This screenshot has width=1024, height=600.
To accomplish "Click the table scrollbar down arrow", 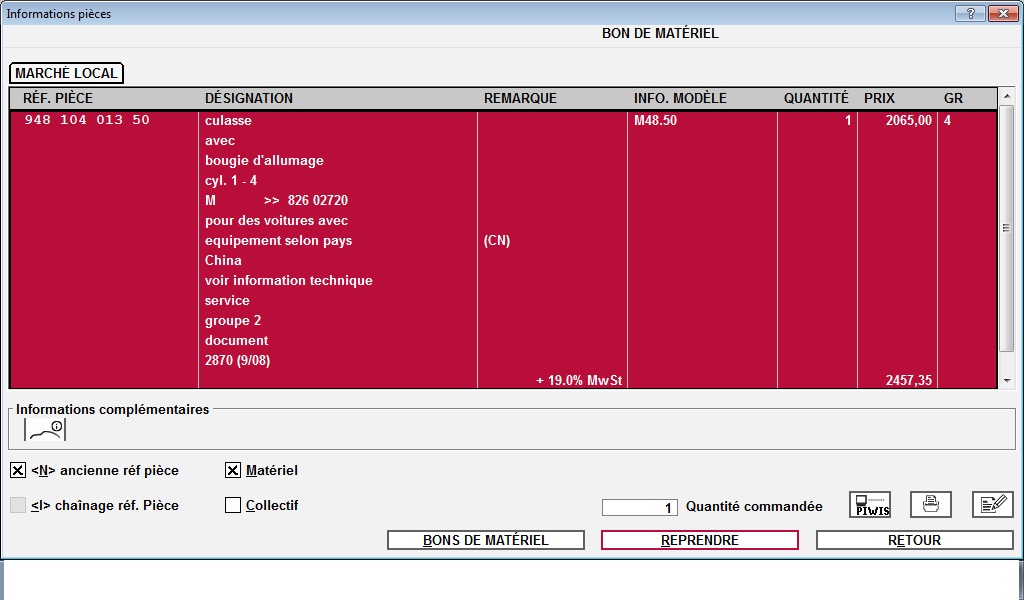I will point(1007,381).
